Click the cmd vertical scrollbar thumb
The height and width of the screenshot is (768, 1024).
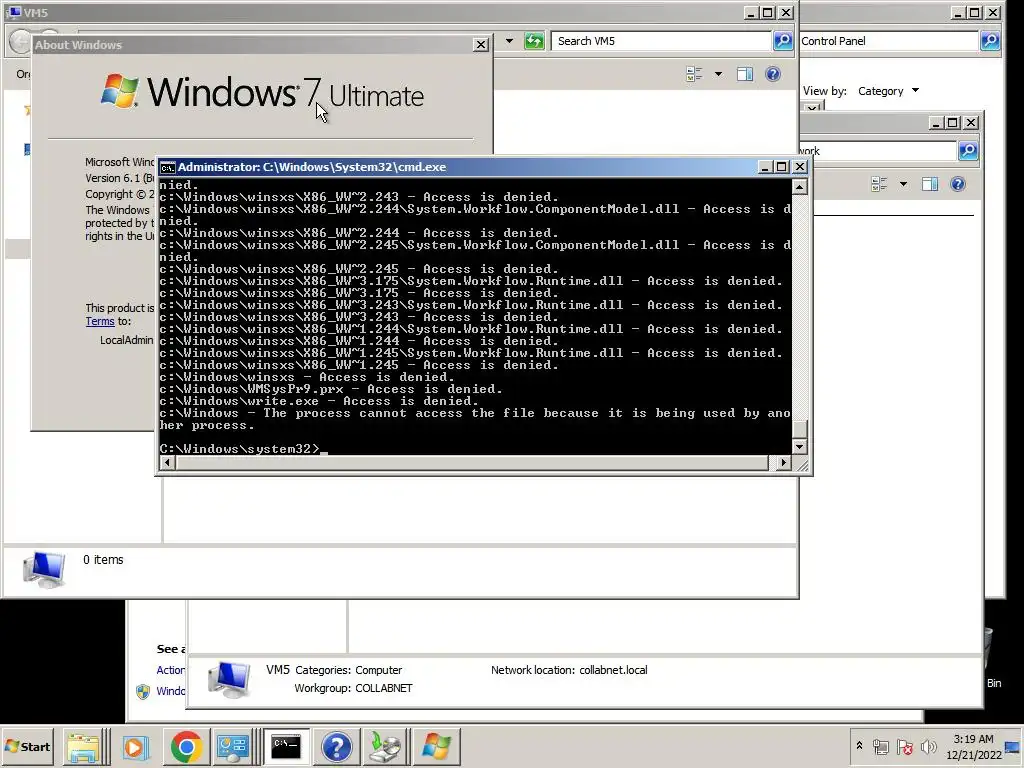click(799, 429)
